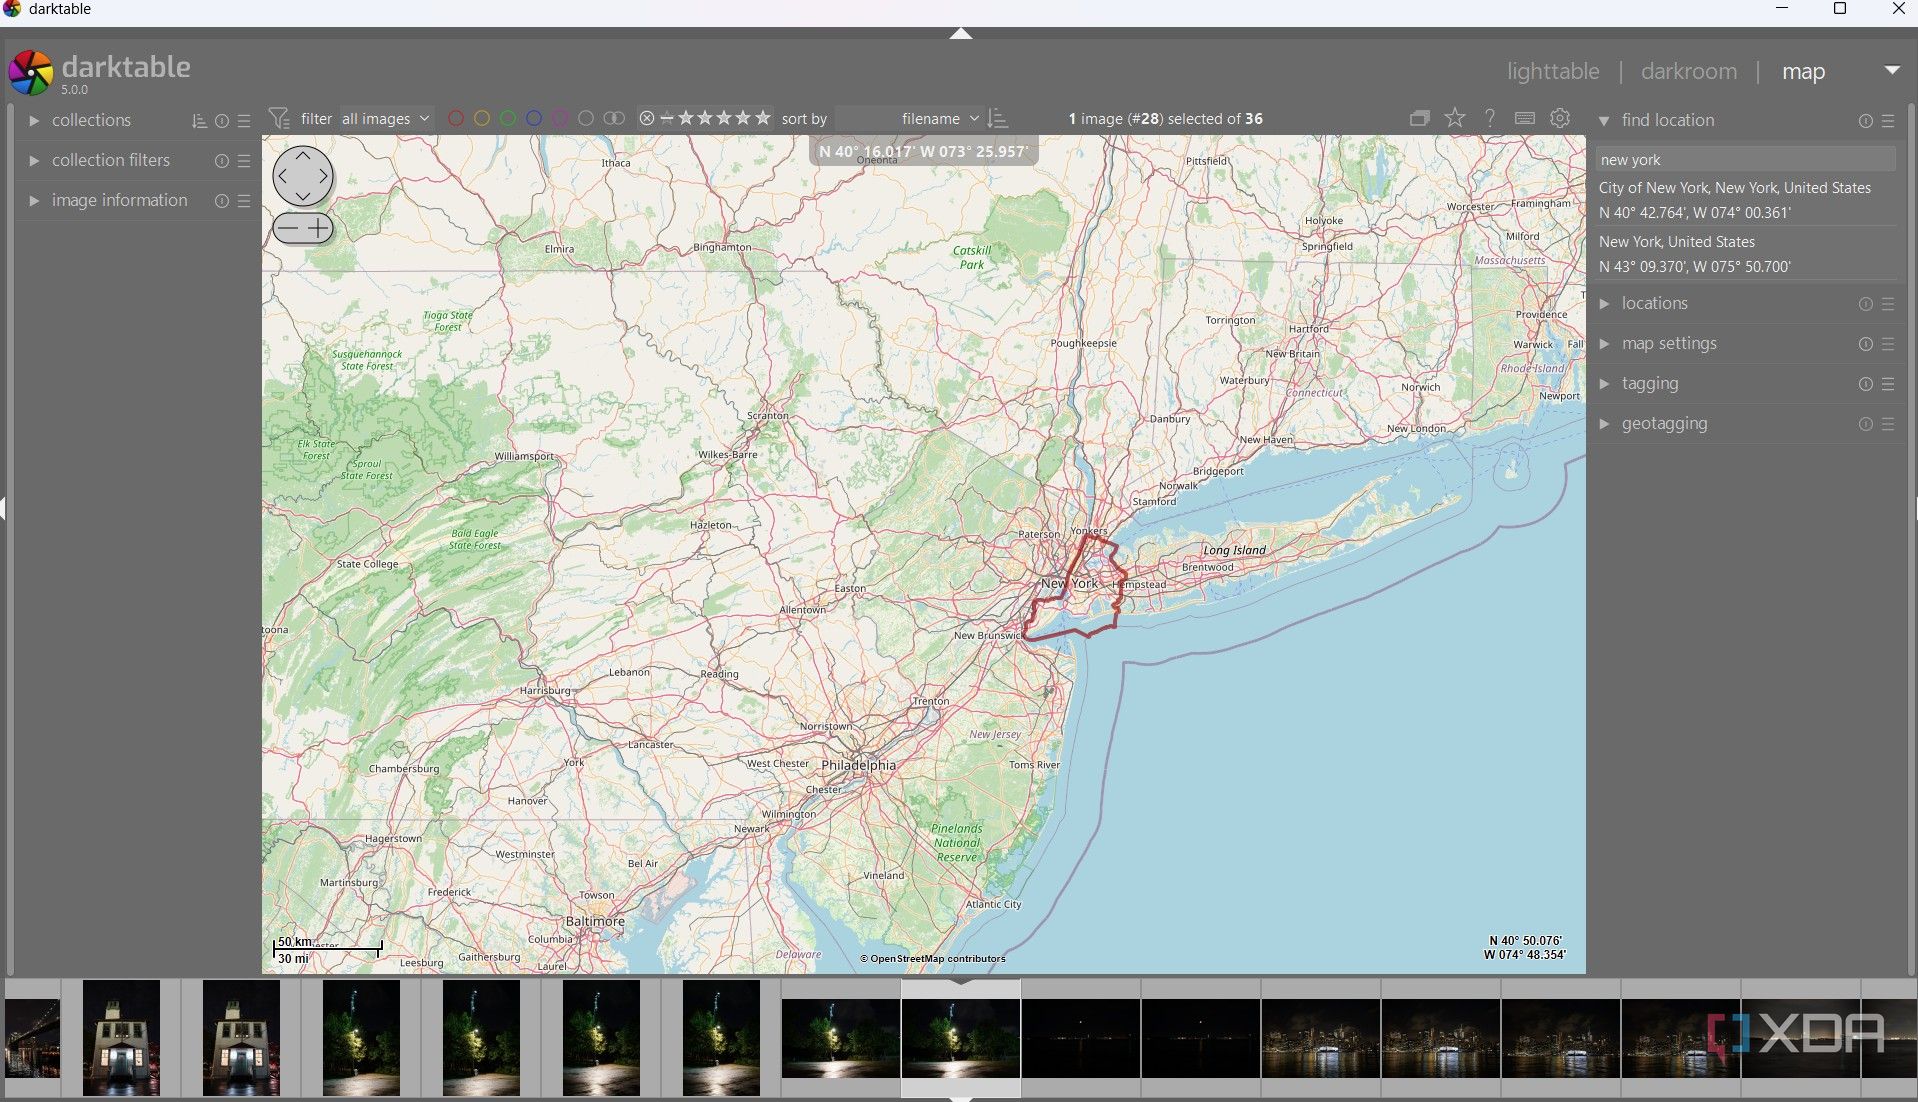1918x1102 pixels.
Task: Click the 'new york' location search field
Action: (1745, 160)
